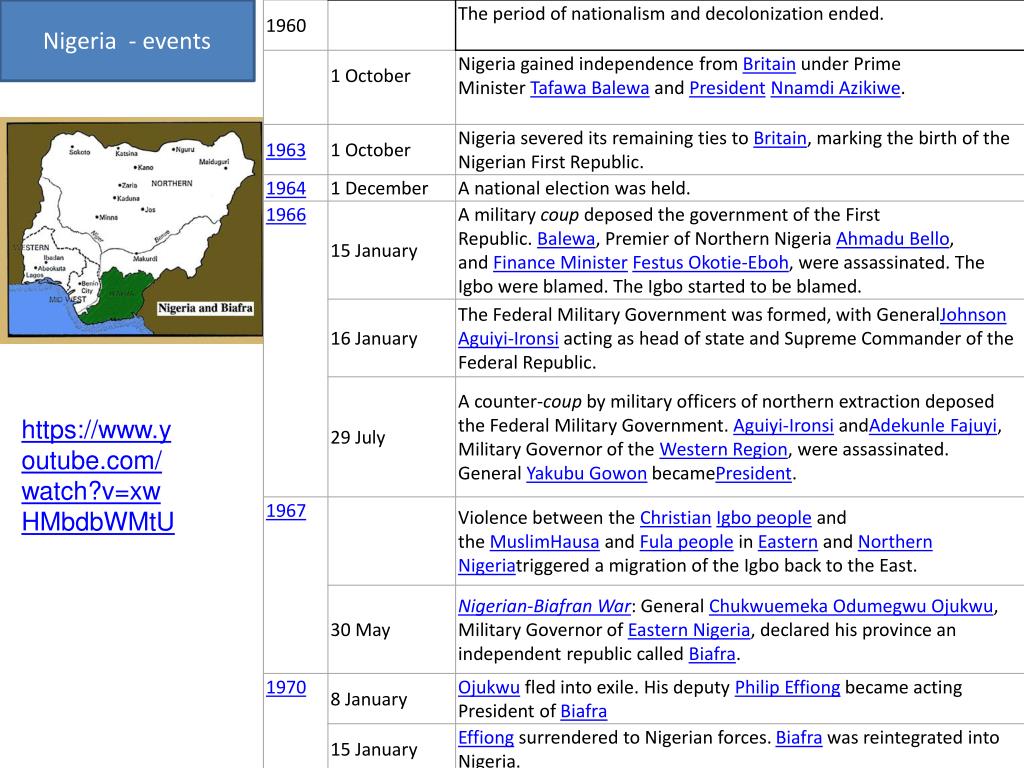Image resolution: width=1024 pixels, height=768 pixels.
Task: Open the 1963 year link
Action: pyautogui.click(x=285, y=150)
